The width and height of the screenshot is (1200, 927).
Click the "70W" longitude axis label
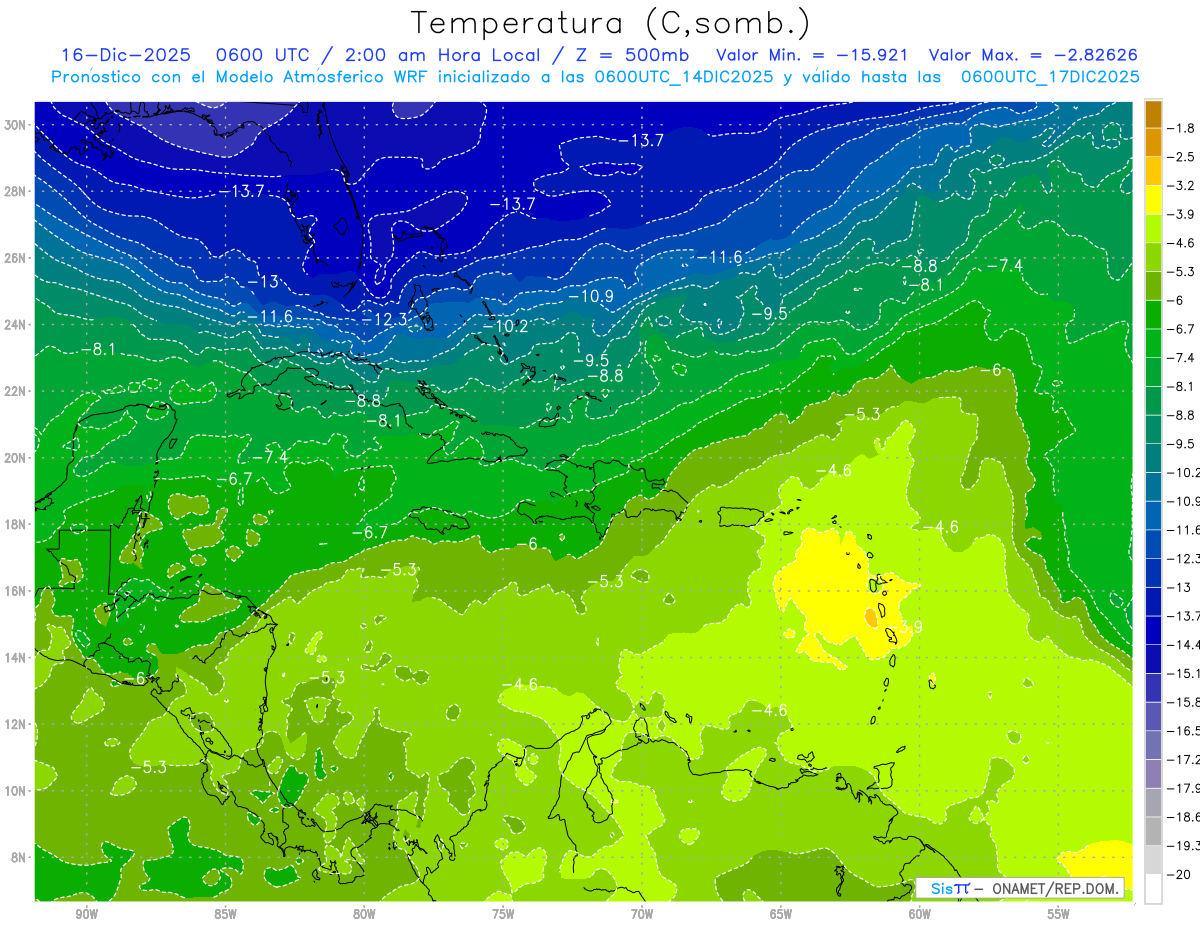[x=642, y=914]
